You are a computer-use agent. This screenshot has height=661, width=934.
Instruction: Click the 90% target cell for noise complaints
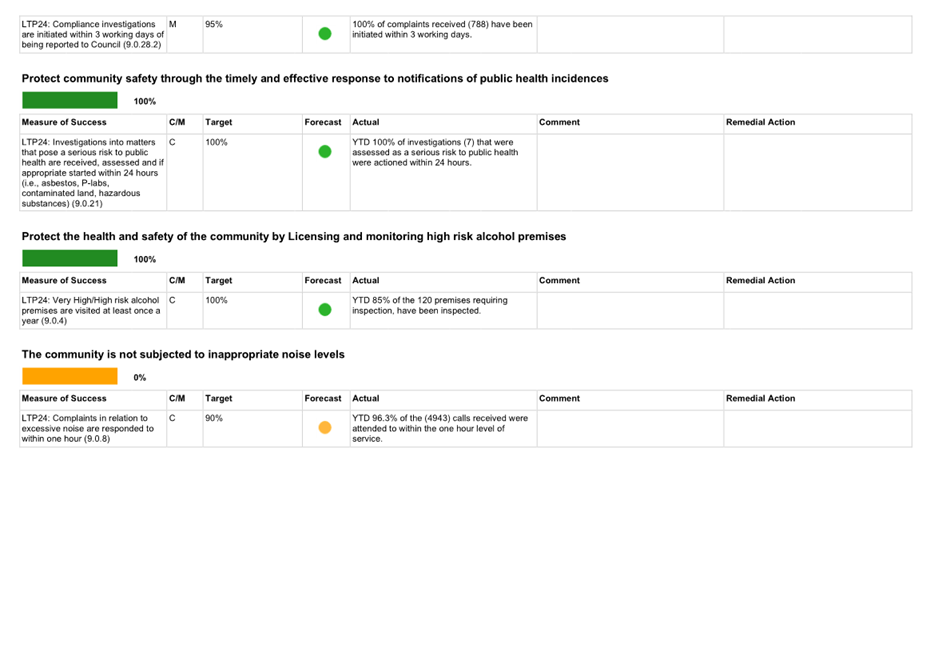click(214, 418)
